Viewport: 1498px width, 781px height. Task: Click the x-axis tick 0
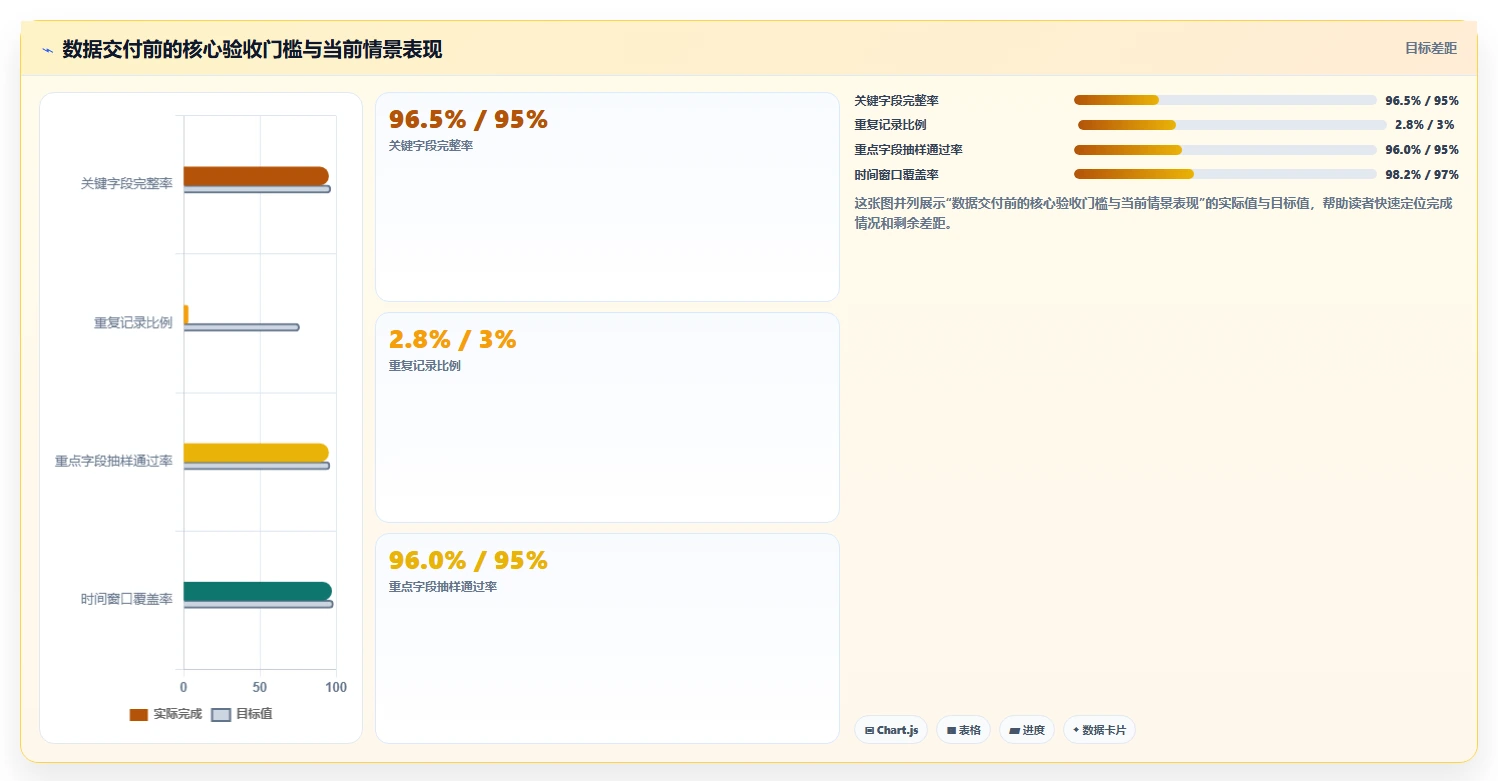pyautogui.click(x=183, y=688)
